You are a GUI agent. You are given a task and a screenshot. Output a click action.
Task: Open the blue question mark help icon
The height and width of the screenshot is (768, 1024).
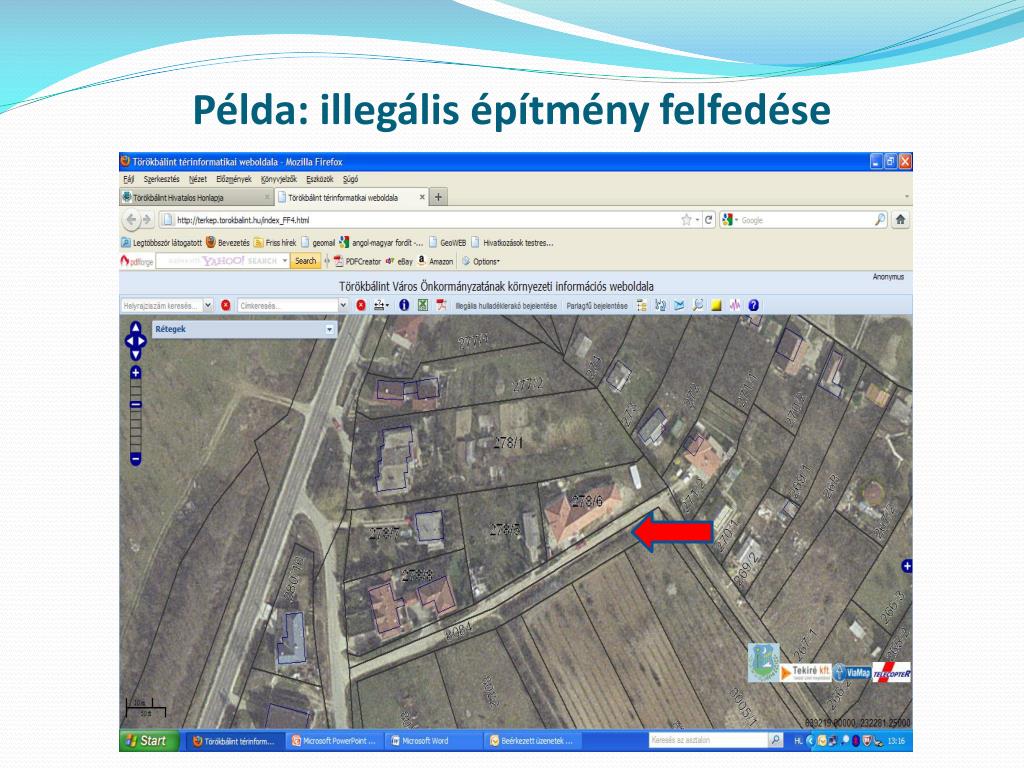pos(754,305)
